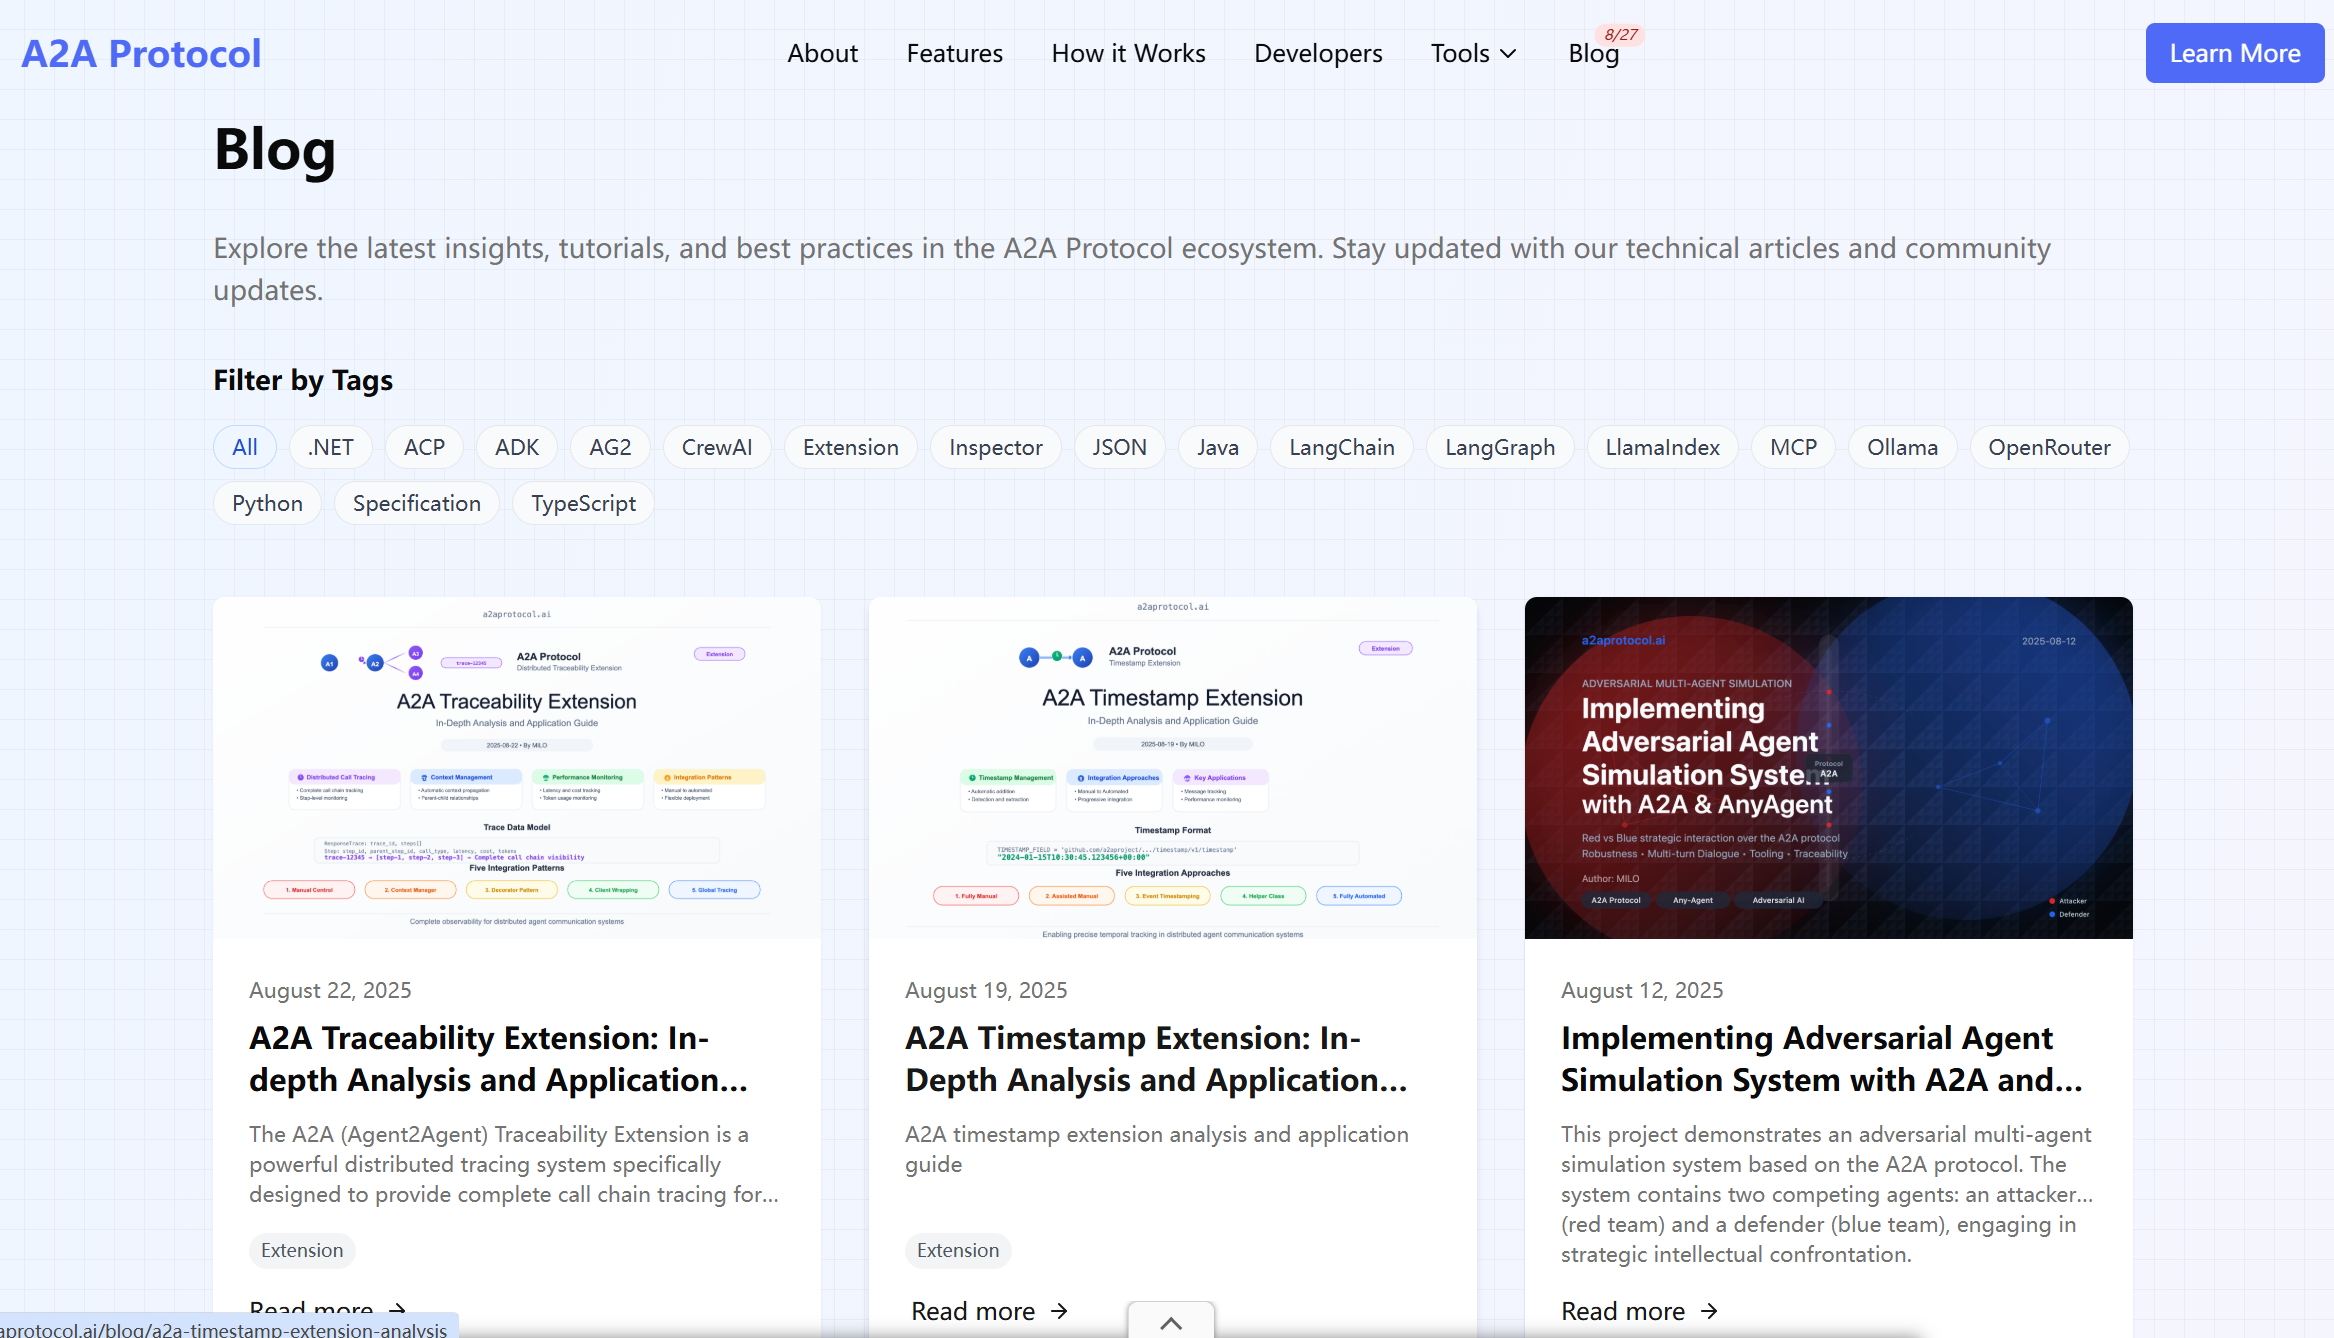Click Extension tag on Timestamp card

[958, 1250]
